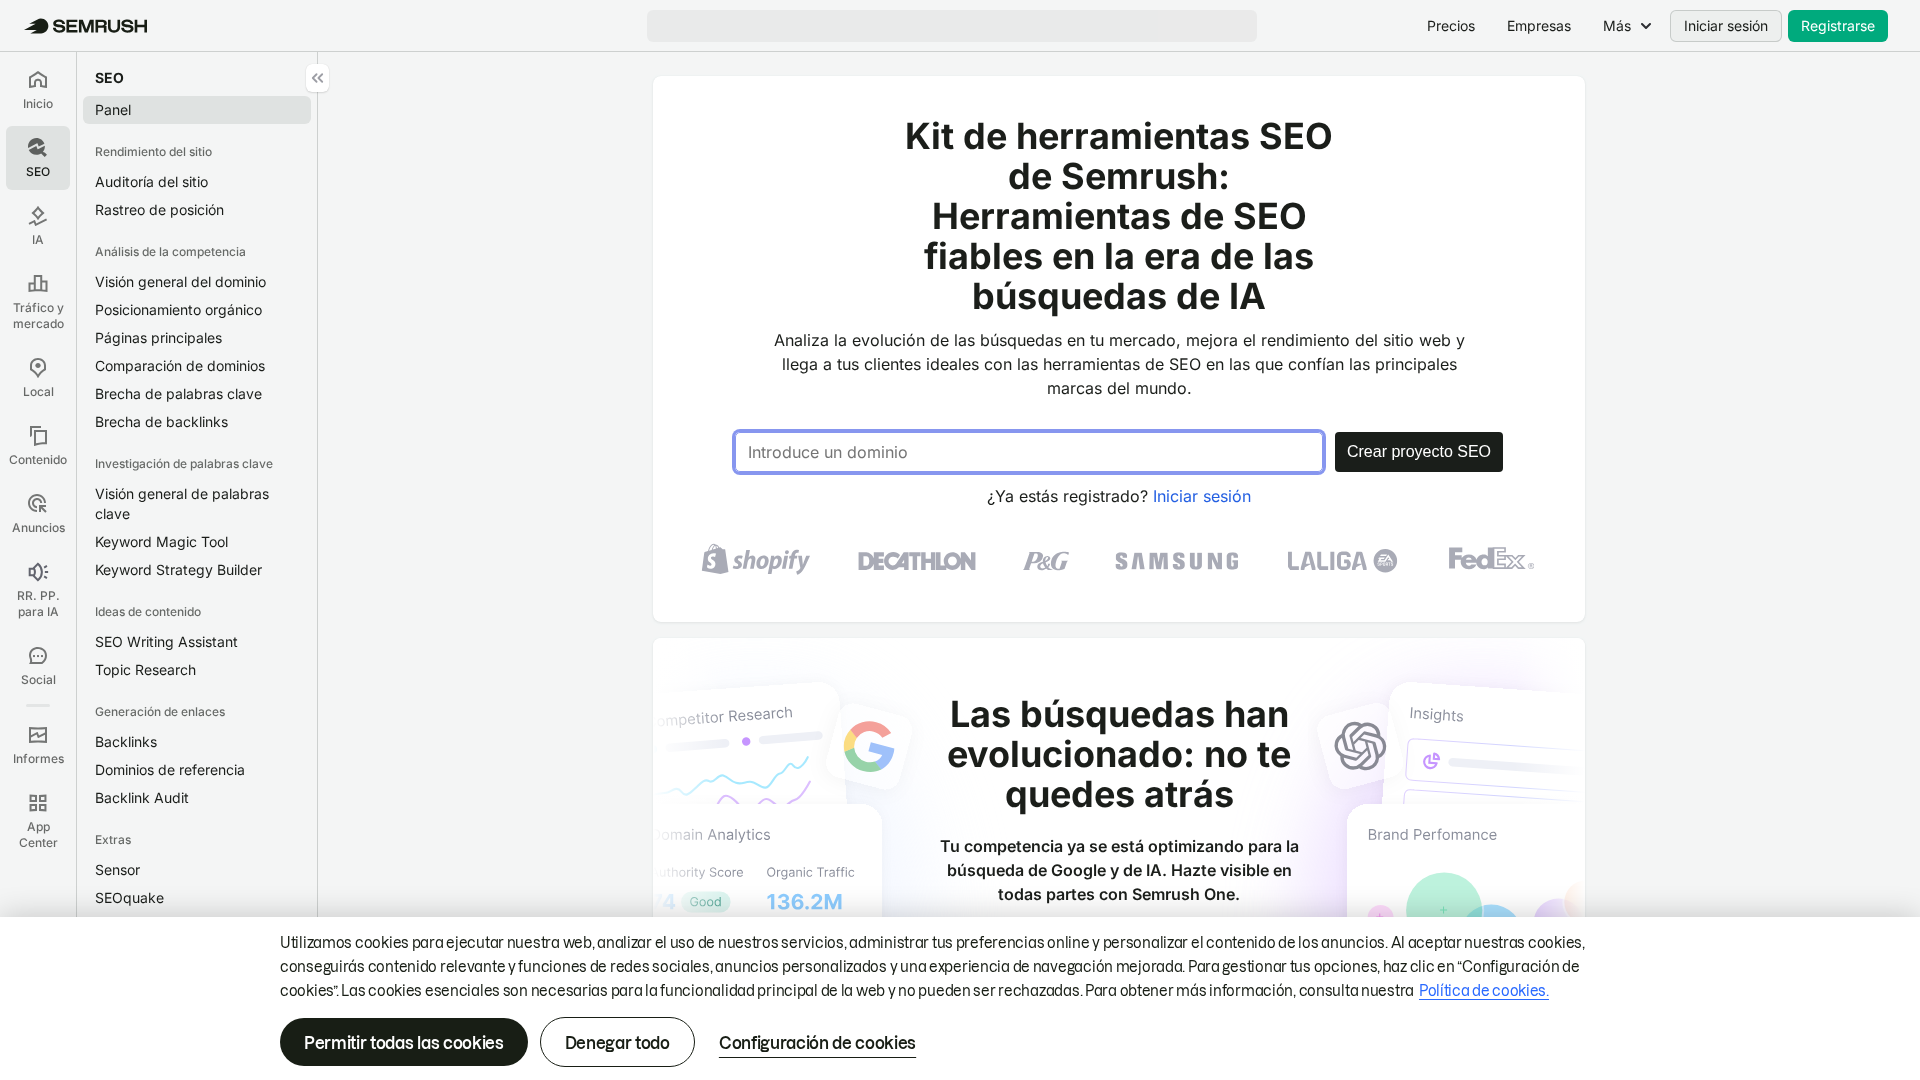Click Crear proyecto SEO button

pyautogui.click(x=1419, y=452)
